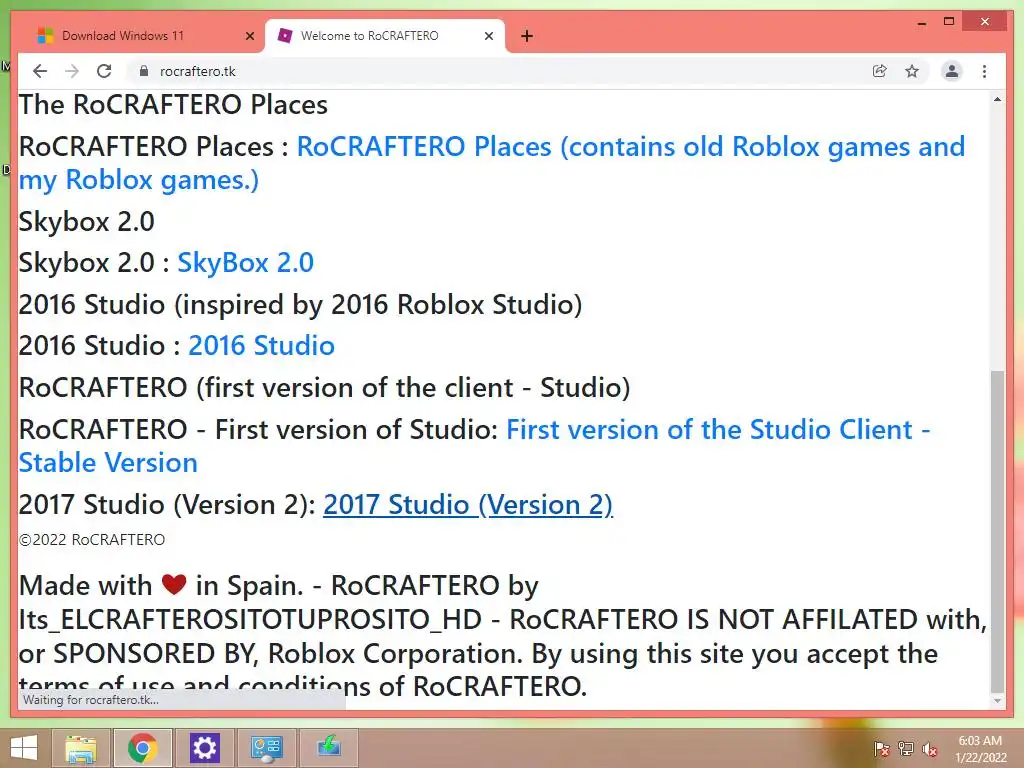Open the purple gear settings taskbar app

pyautogui.click(x=204, y=748)
